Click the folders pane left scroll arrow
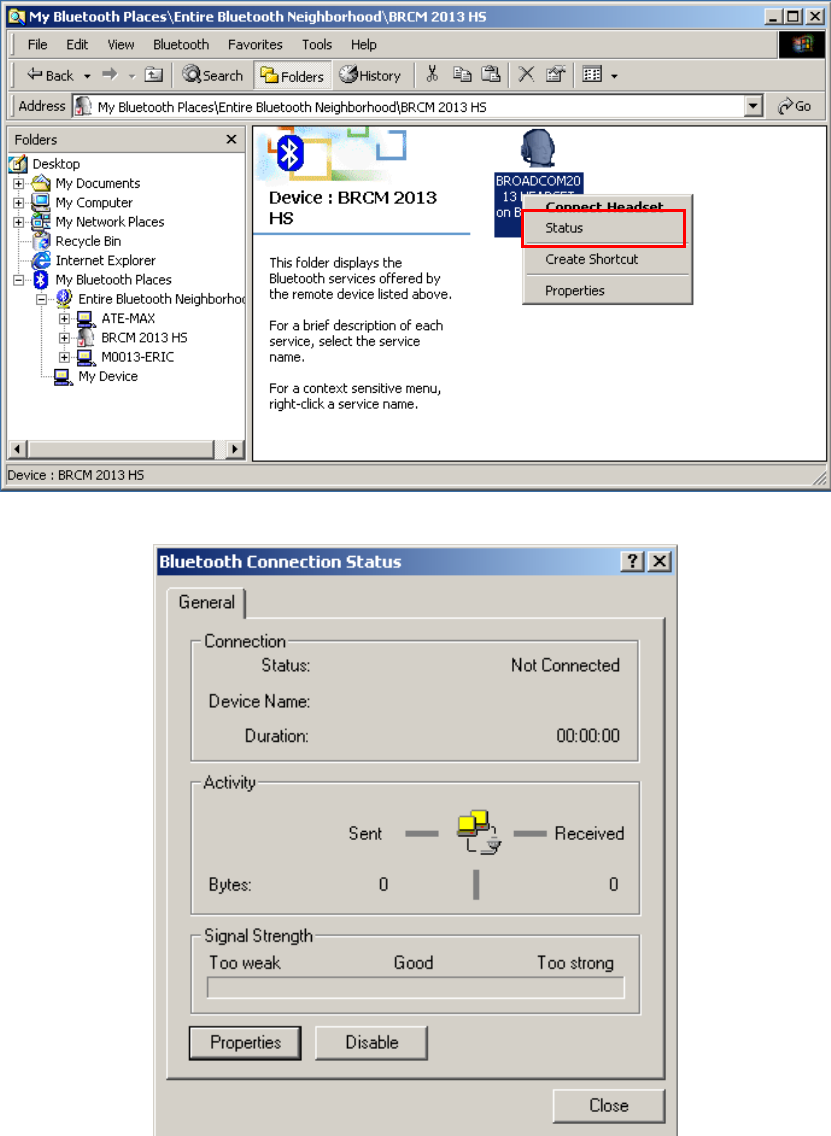The height and width of the screenshot is (1136, 831). [18, 449]
